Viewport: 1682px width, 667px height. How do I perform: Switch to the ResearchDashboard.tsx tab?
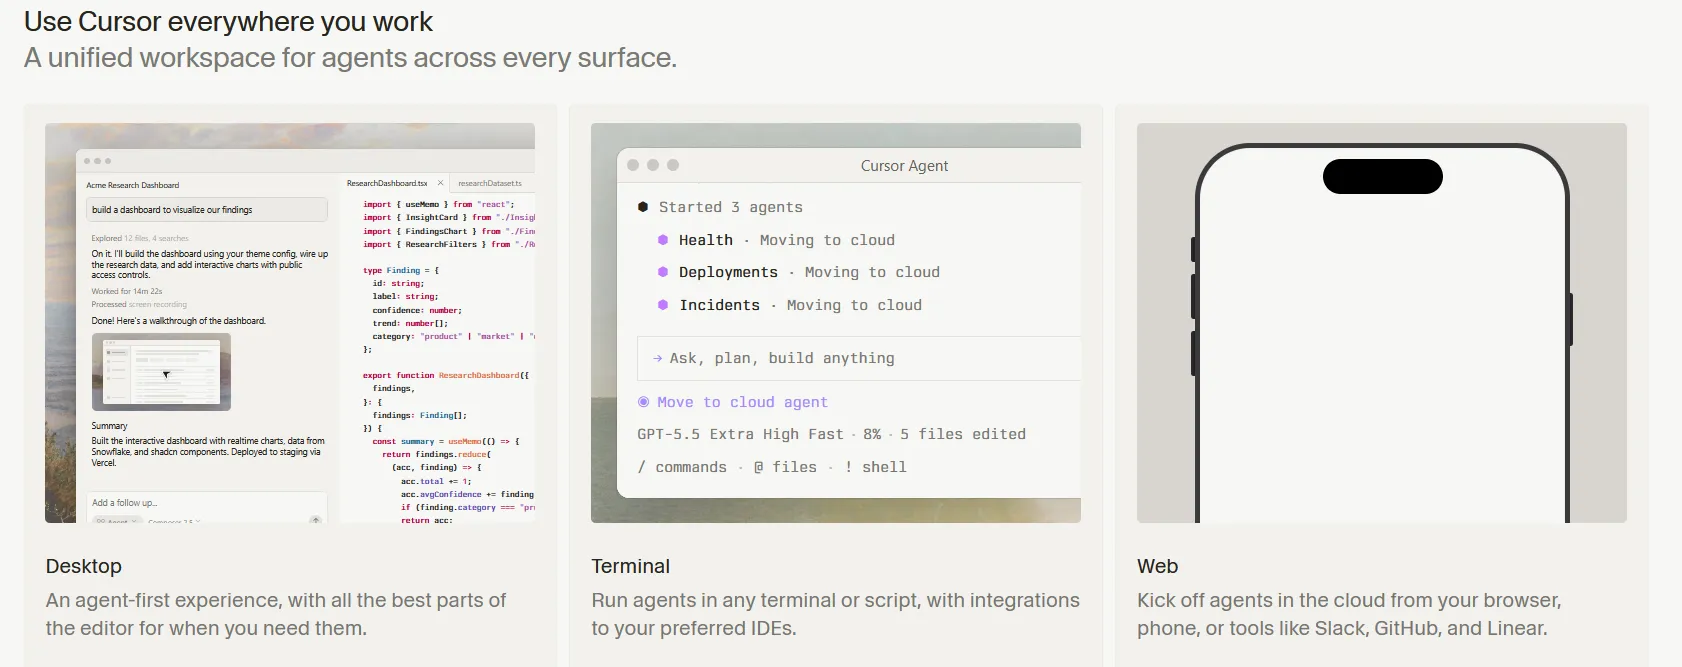tap(387, 183)
